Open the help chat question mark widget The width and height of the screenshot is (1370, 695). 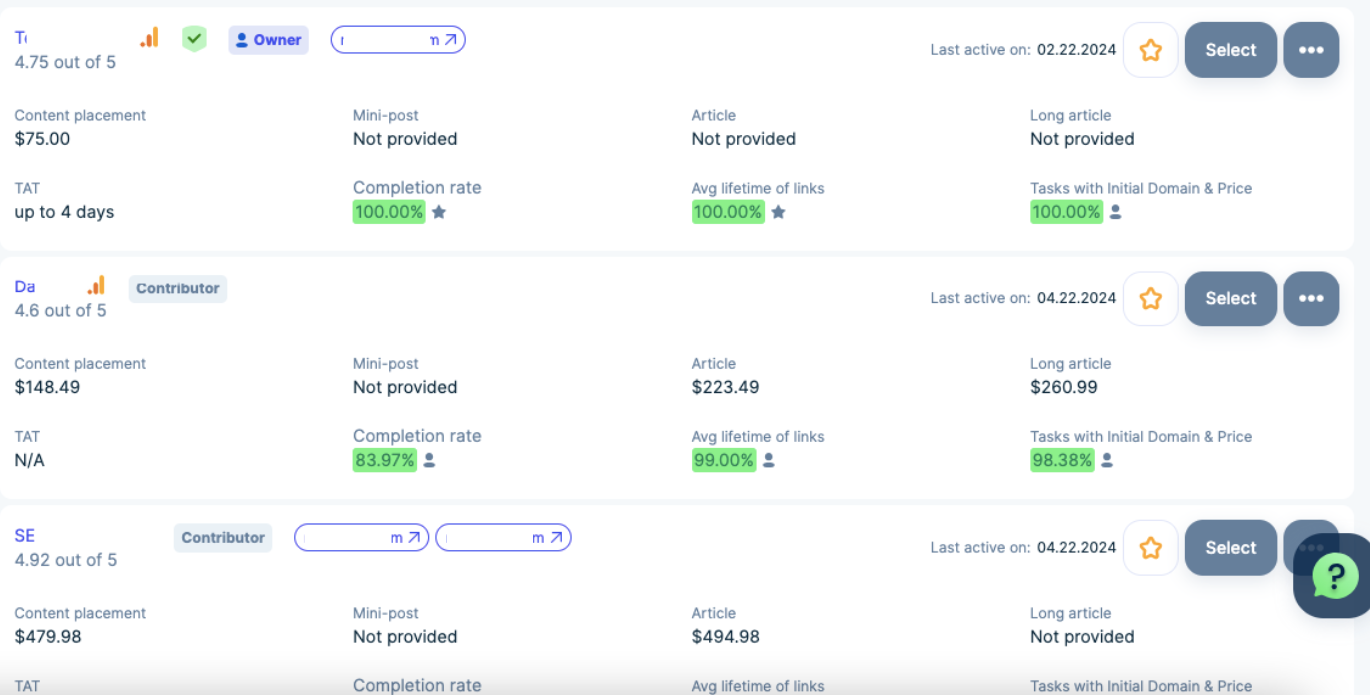(1335, 576)
